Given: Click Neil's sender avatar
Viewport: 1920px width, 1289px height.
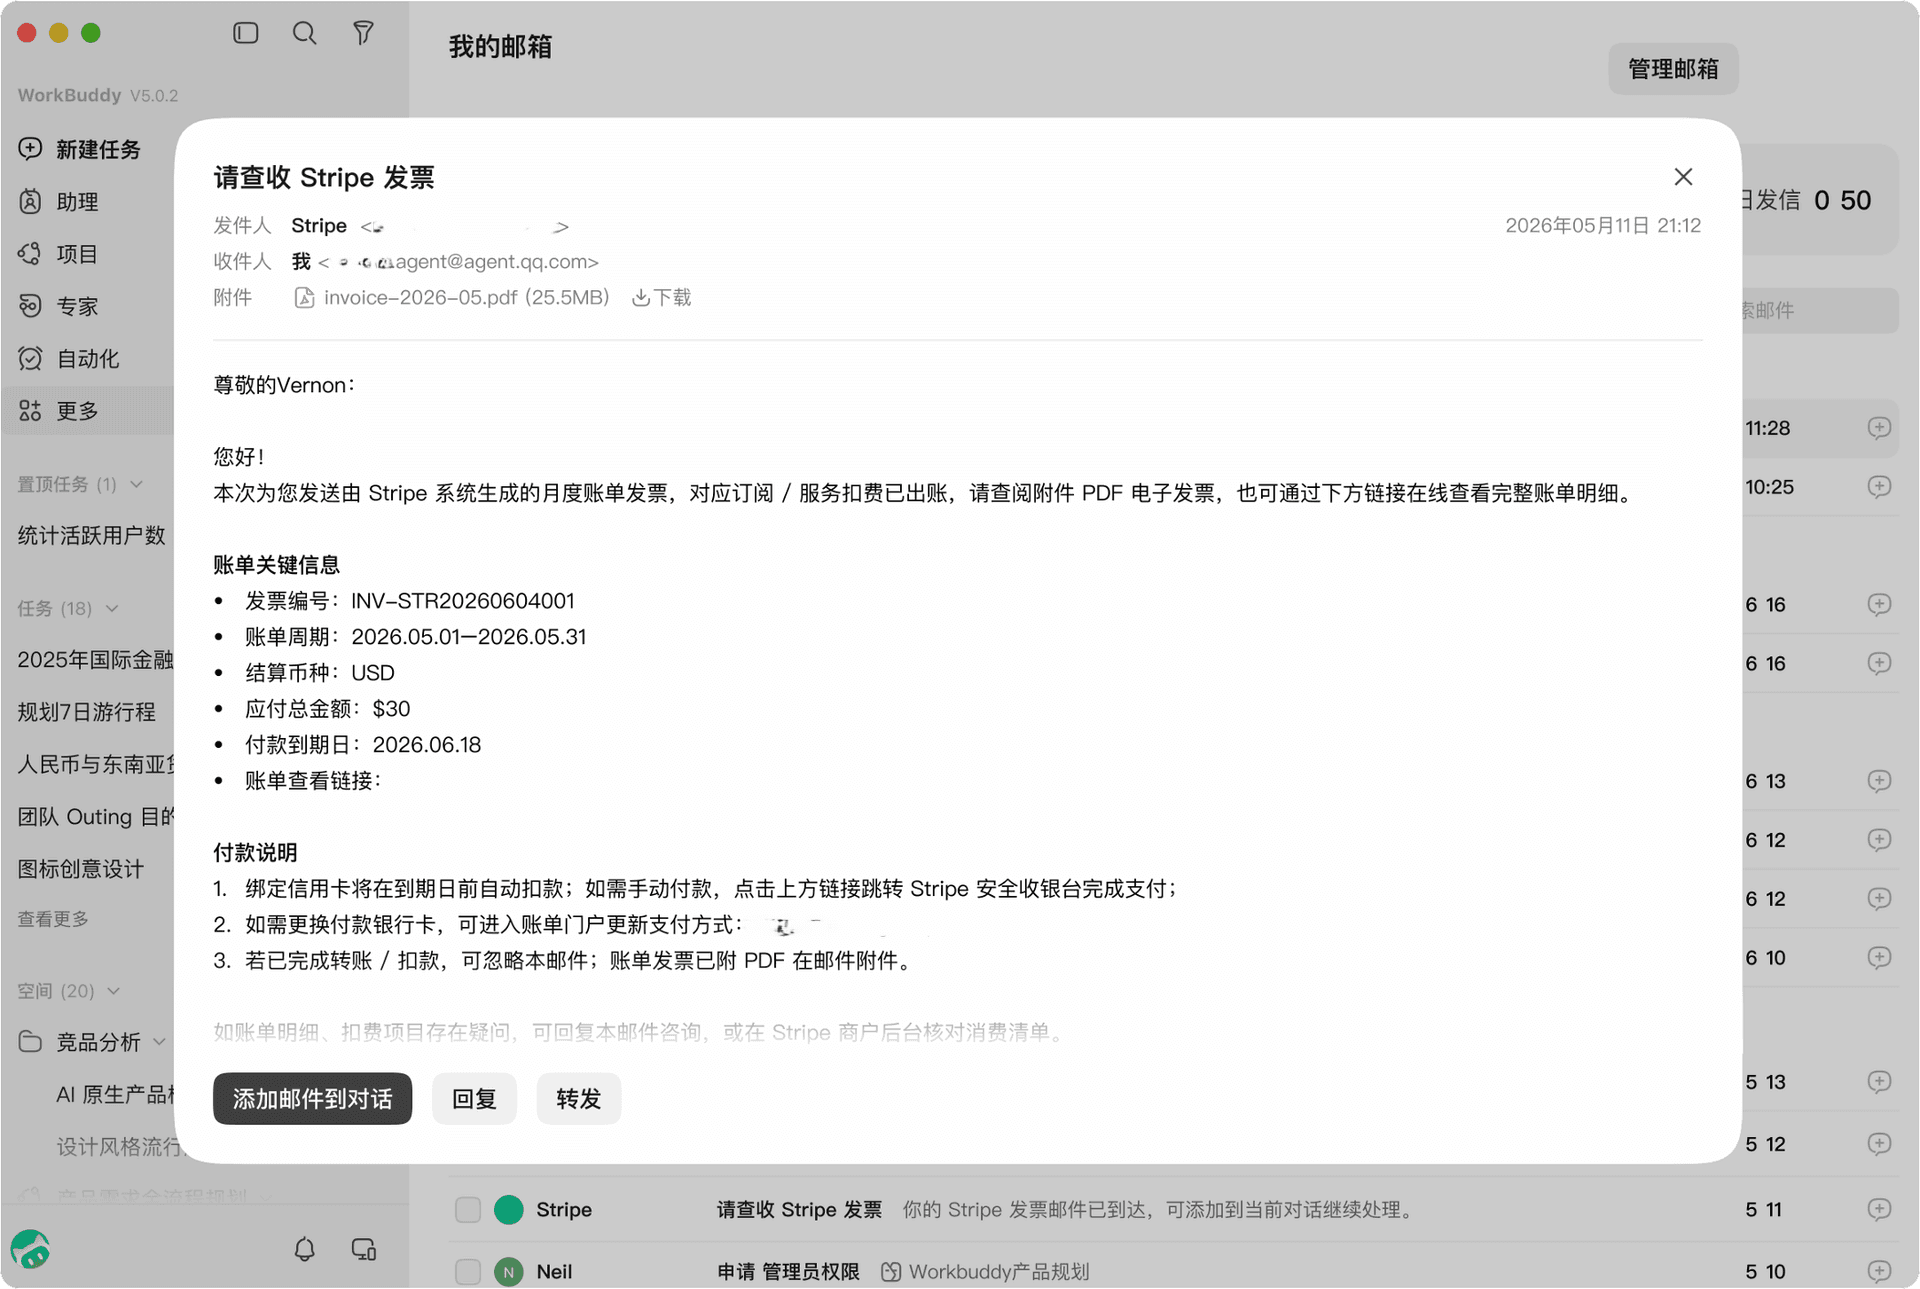Looking at the screenshot, I should [509, 1272].
